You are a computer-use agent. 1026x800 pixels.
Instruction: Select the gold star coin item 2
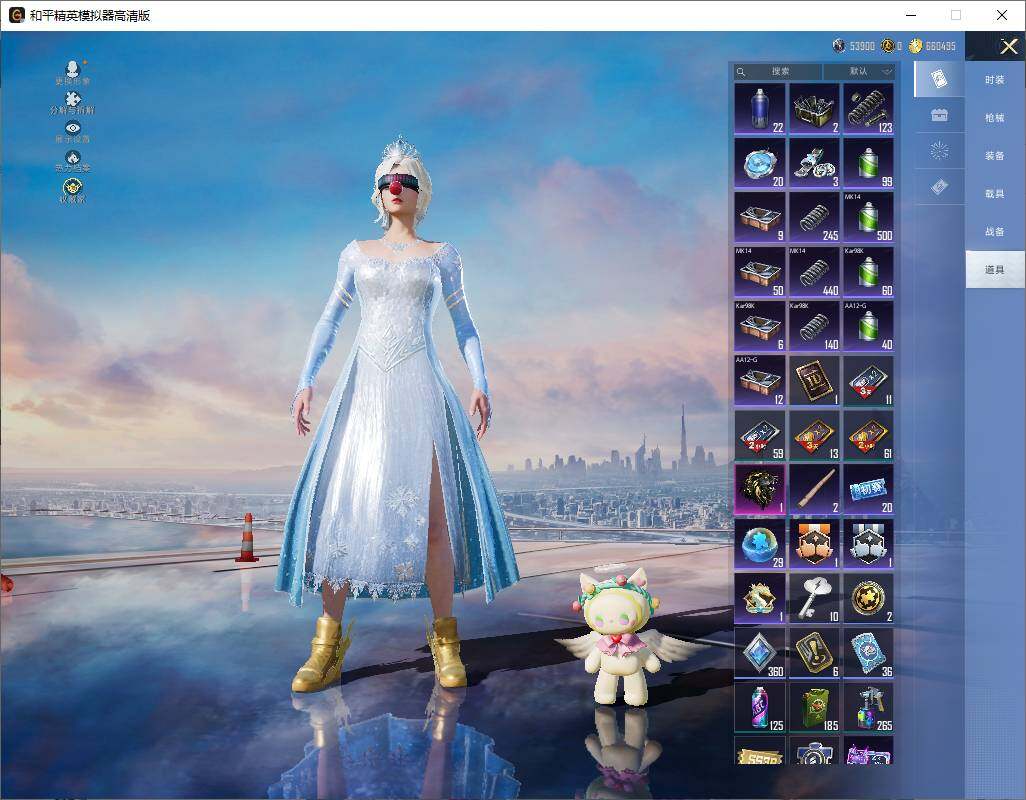868,599
